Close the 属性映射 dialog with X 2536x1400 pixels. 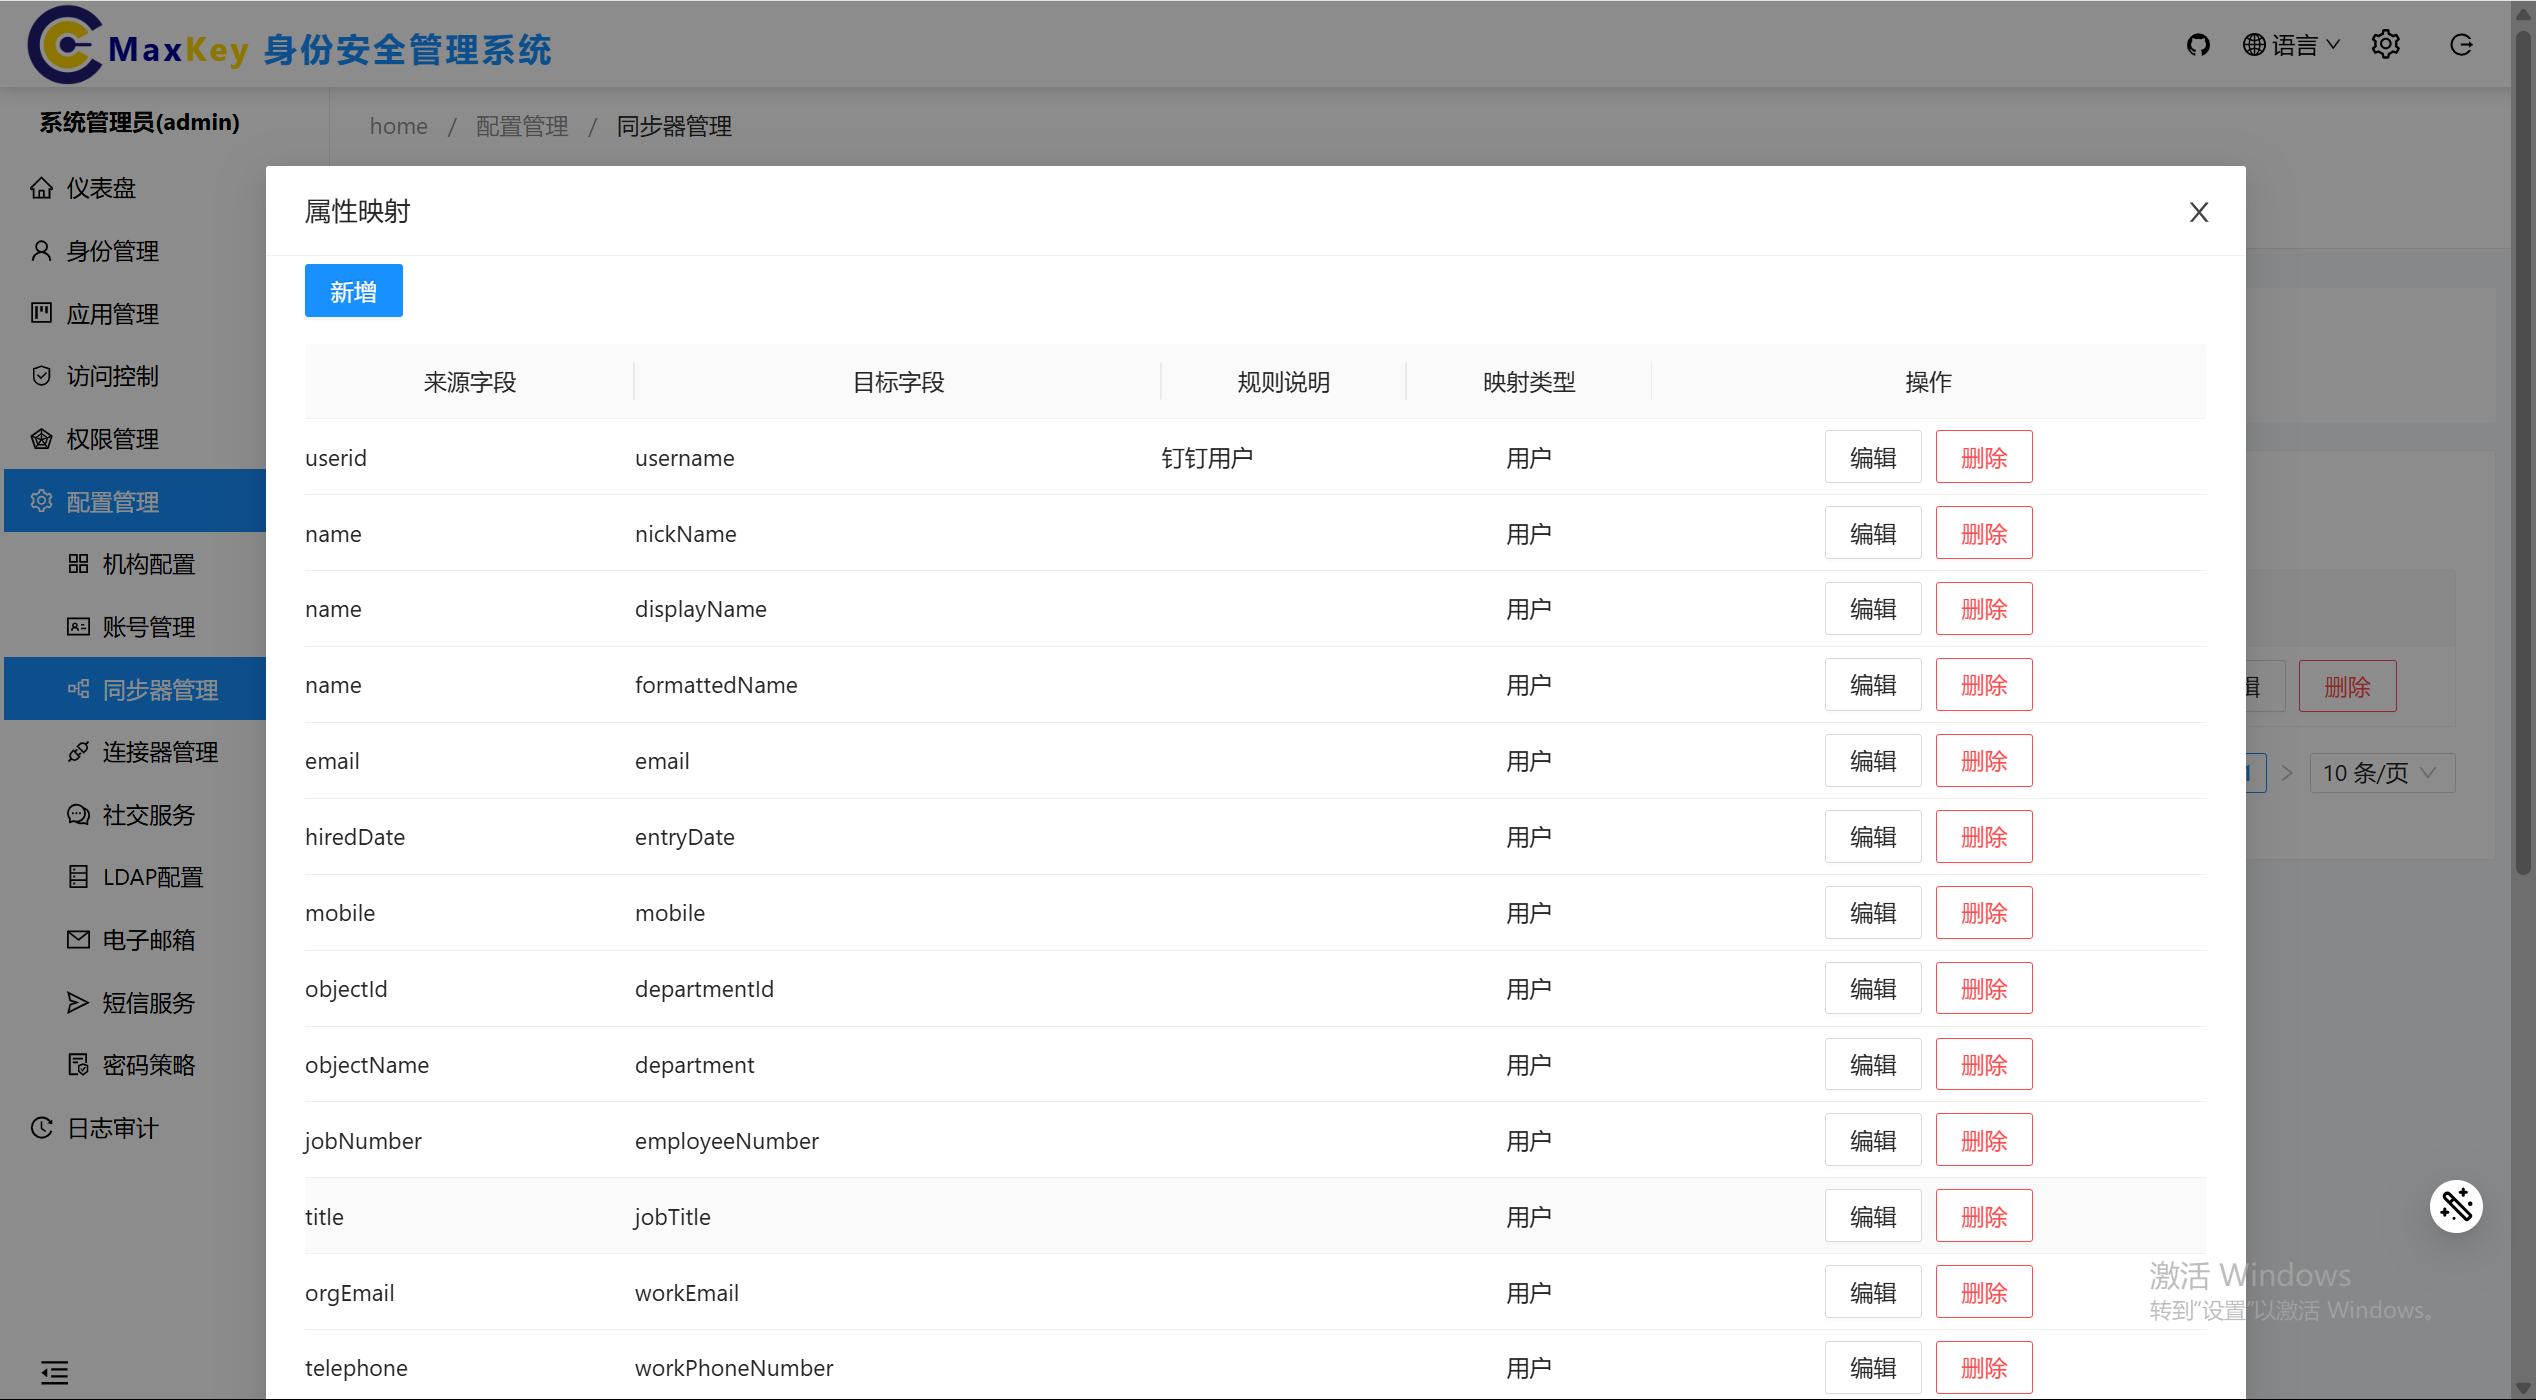(x=2198, y=212)
